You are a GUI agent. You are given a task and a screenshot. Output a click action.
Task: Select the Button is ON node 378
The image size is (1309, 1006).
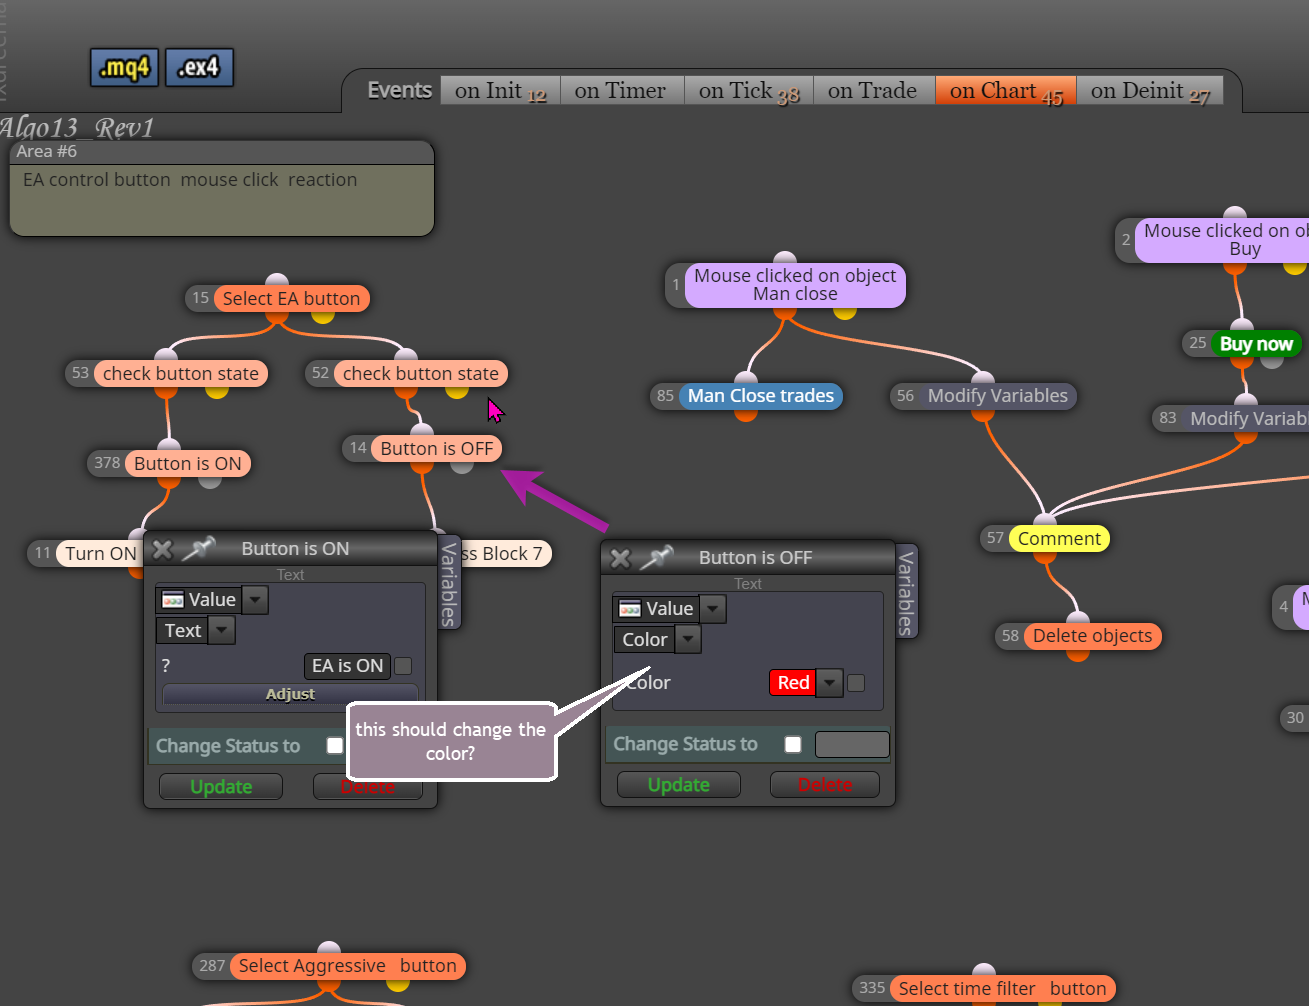pos(187,463)
